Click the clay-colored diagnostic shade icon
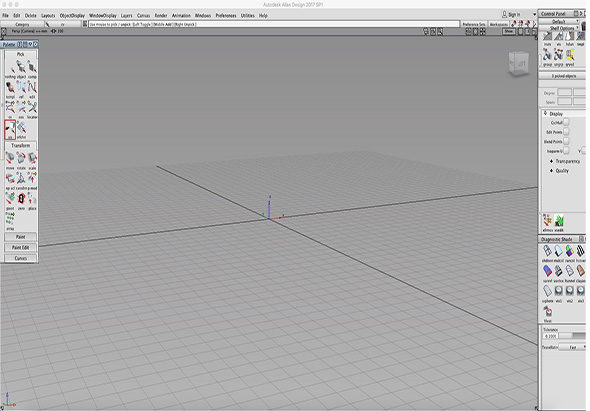 click(581, 273)
